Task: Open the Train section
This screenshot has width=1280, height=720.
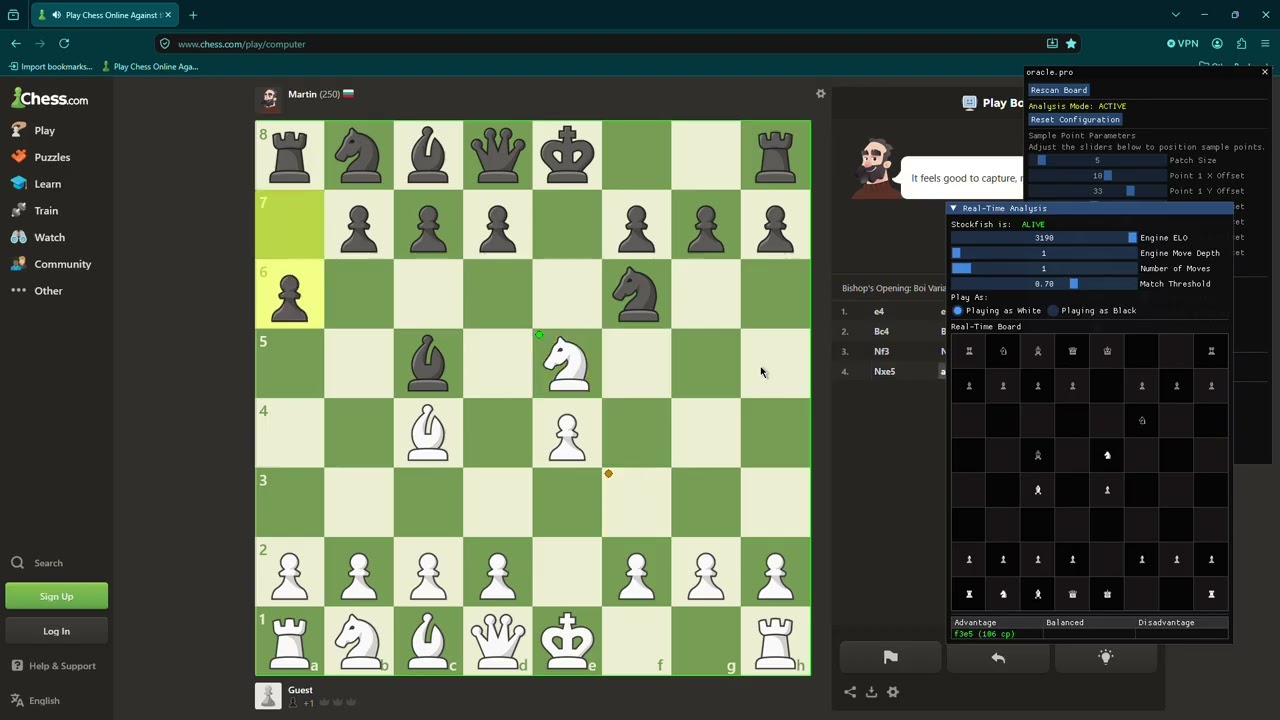Action: click(x=35, y=211)
